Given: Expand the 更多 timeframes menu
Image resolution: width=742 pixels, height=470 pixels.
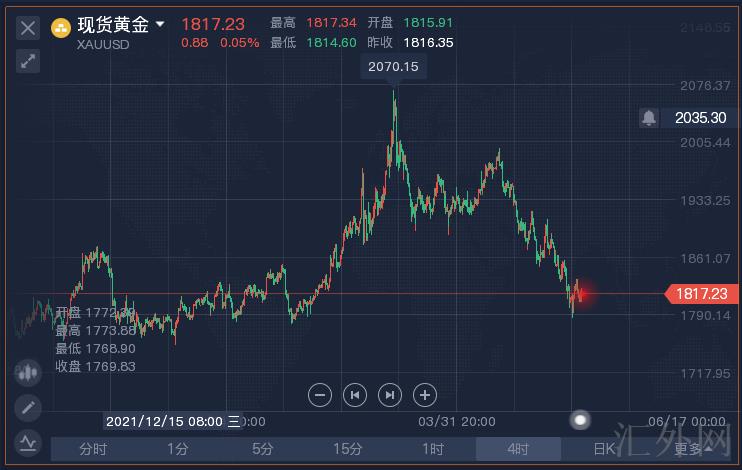Looking at the screenshot, I should coord(692,449).
